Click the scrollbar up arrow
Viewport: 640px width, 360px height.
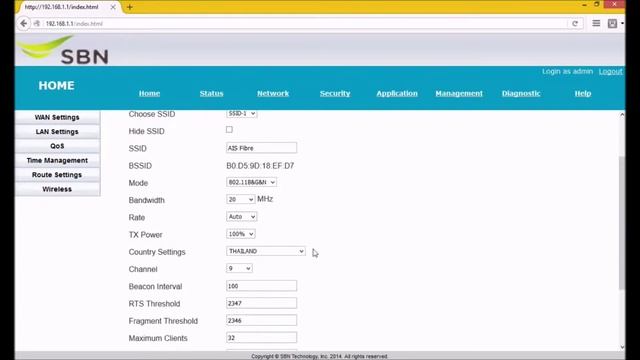pos(622,115)
